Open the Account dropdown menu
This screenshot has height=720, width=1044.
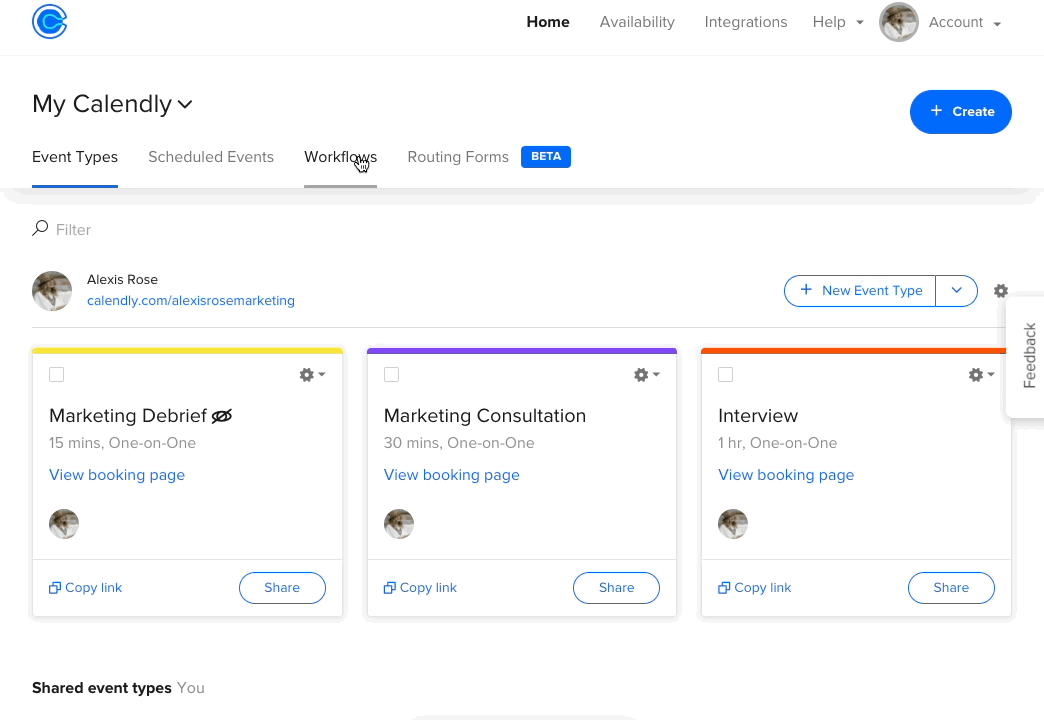pos(965,23)
